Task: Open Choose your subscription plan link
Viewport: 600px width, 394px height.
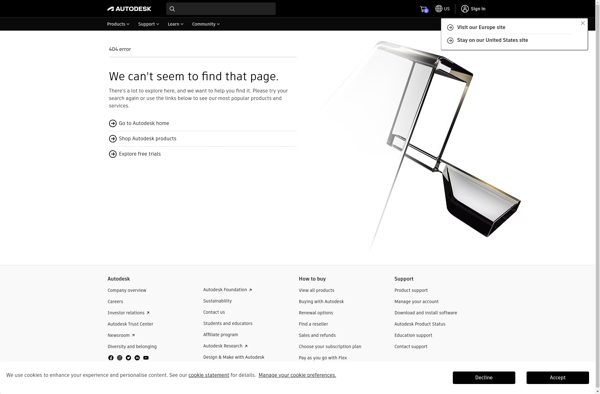Action: coord(330,347)
